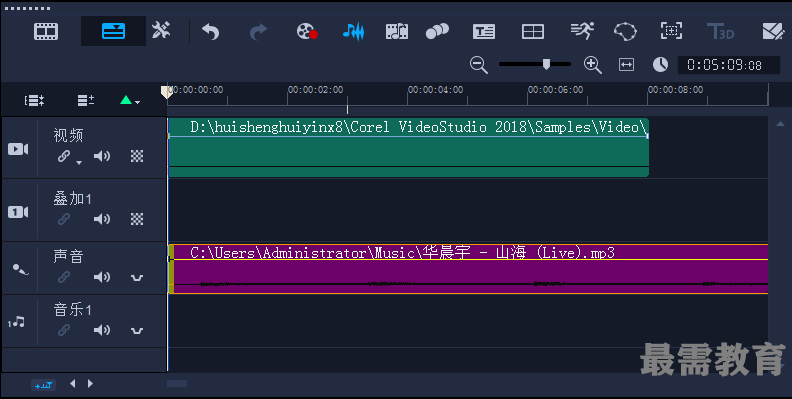792x399 pixels.
Task: Zoom in the timeline
Action: pos(592,65)
